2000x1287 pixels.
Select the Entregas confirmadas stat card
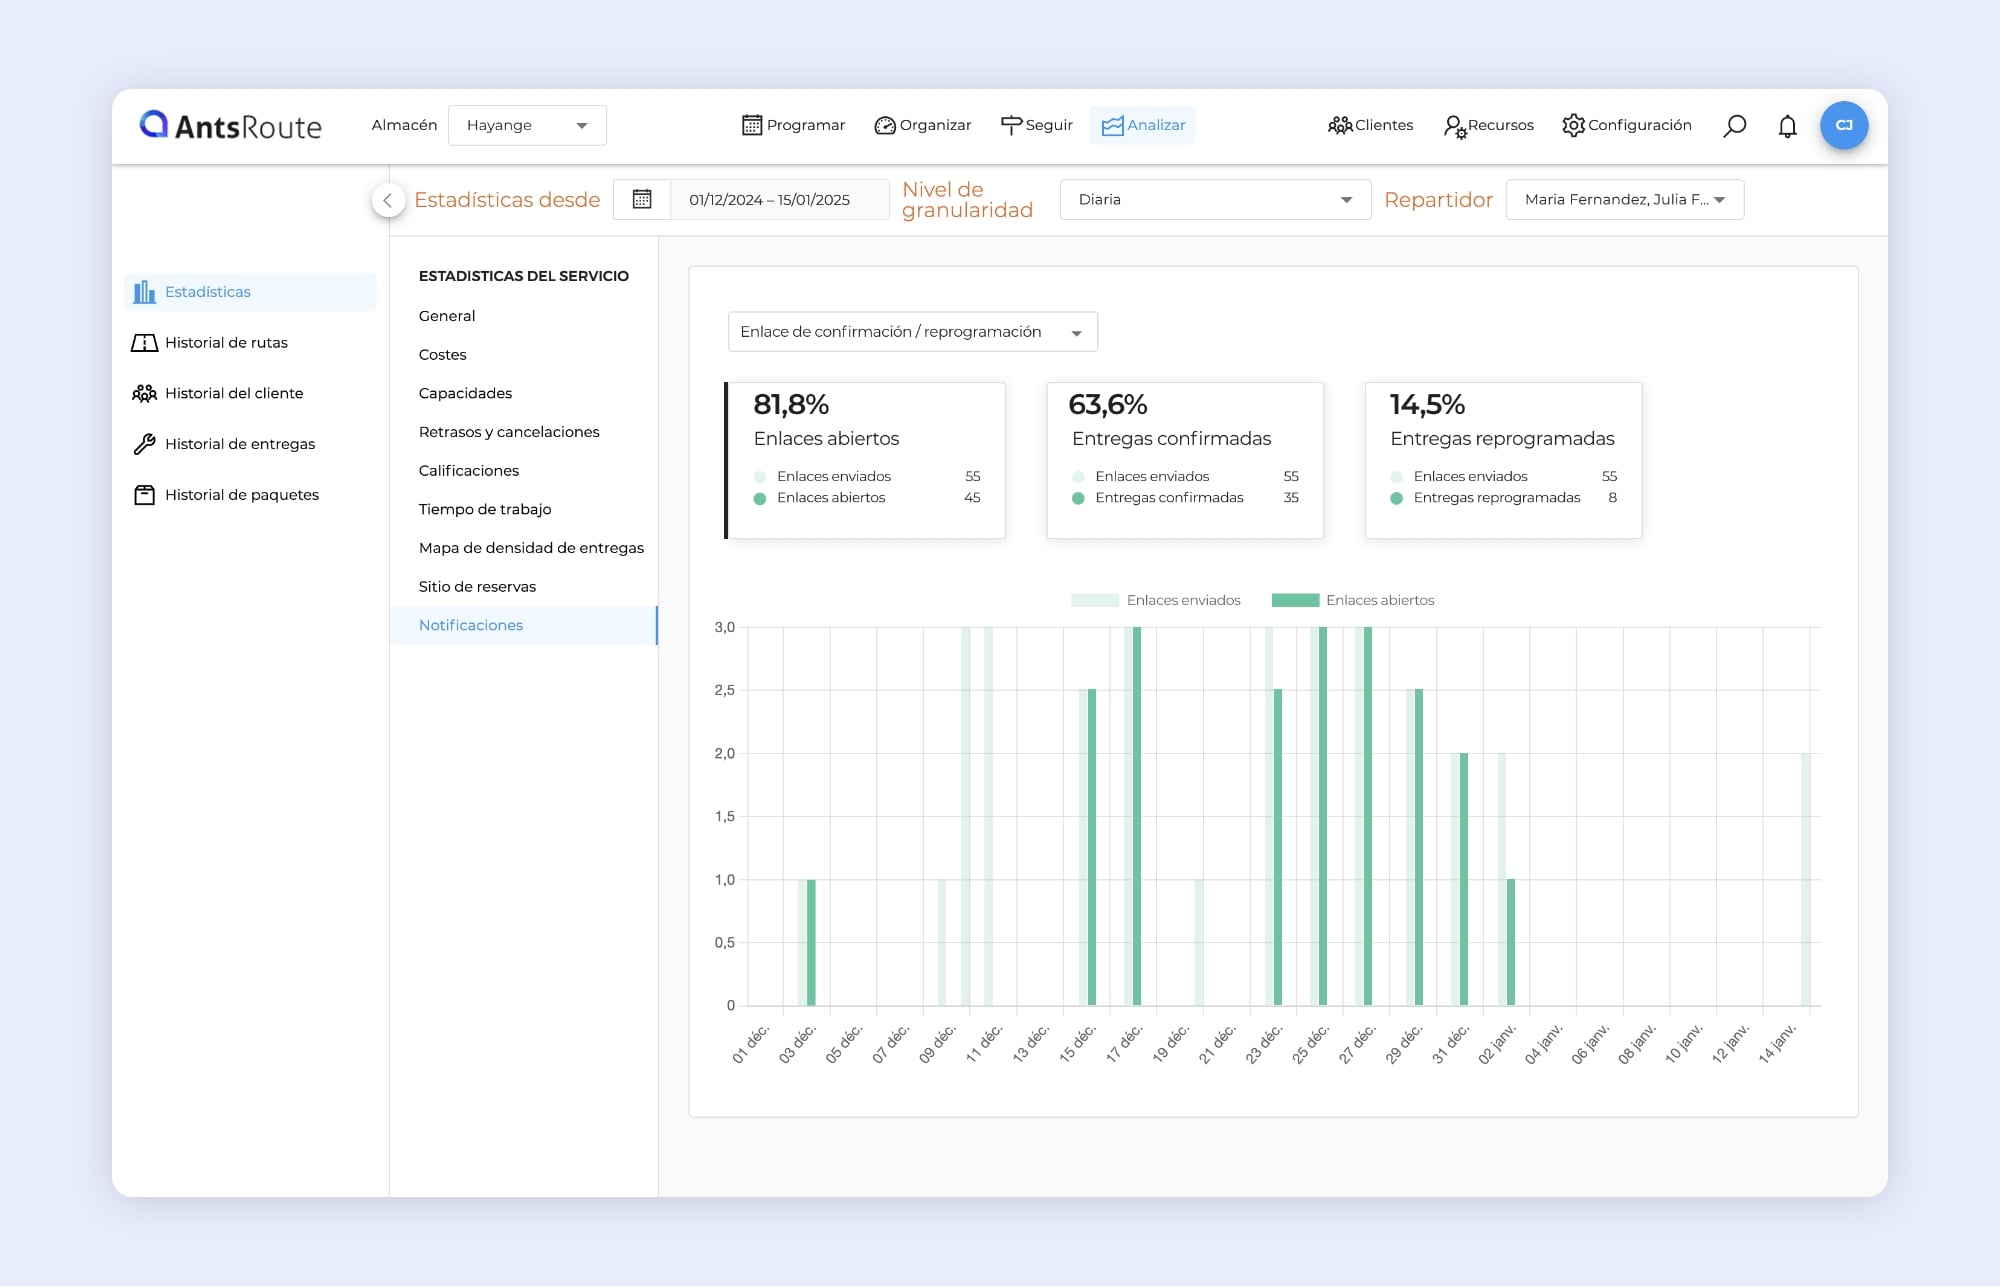[1184, 460]
